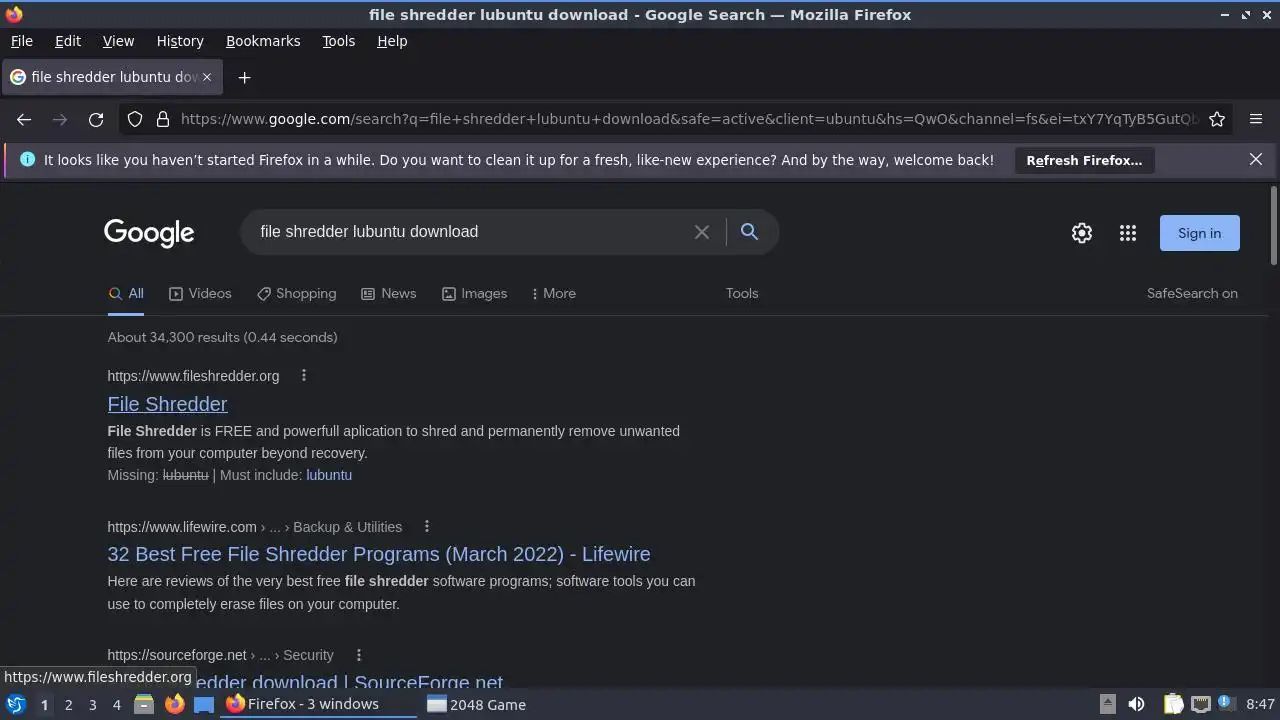Click the update notifier tray icon
Viewport: 1280px width, 720px height.
pos(1226,704)
